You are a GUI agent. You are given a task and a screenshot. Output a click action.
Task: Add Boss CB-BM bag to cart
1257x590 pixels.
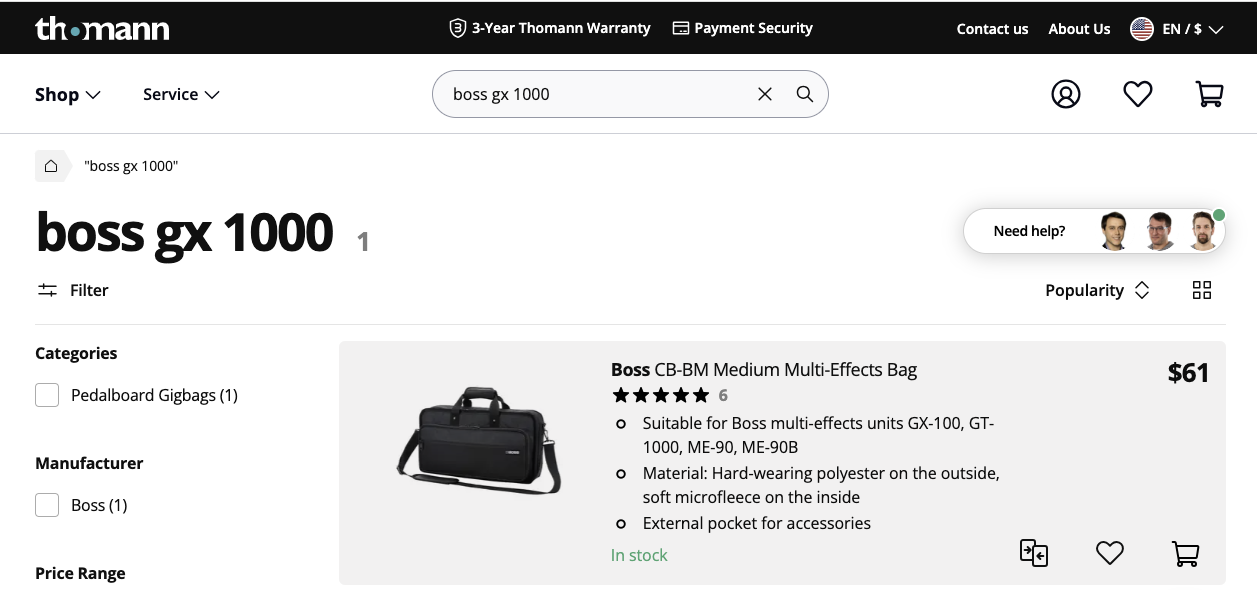pyautogui.click(x=1185, y=553)
